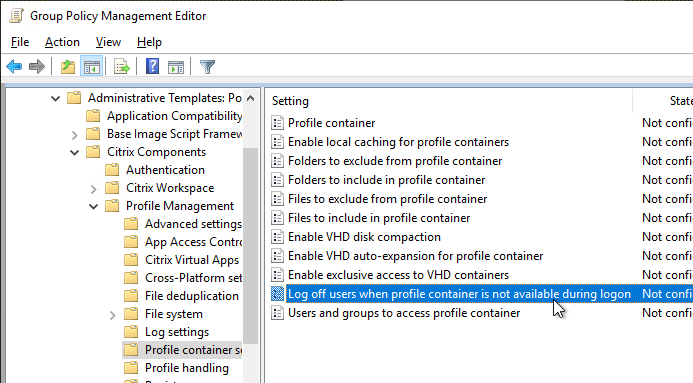Open the Action menu
Image resolution: width=693 pixels, height=383 pixels.
point(62,42)
